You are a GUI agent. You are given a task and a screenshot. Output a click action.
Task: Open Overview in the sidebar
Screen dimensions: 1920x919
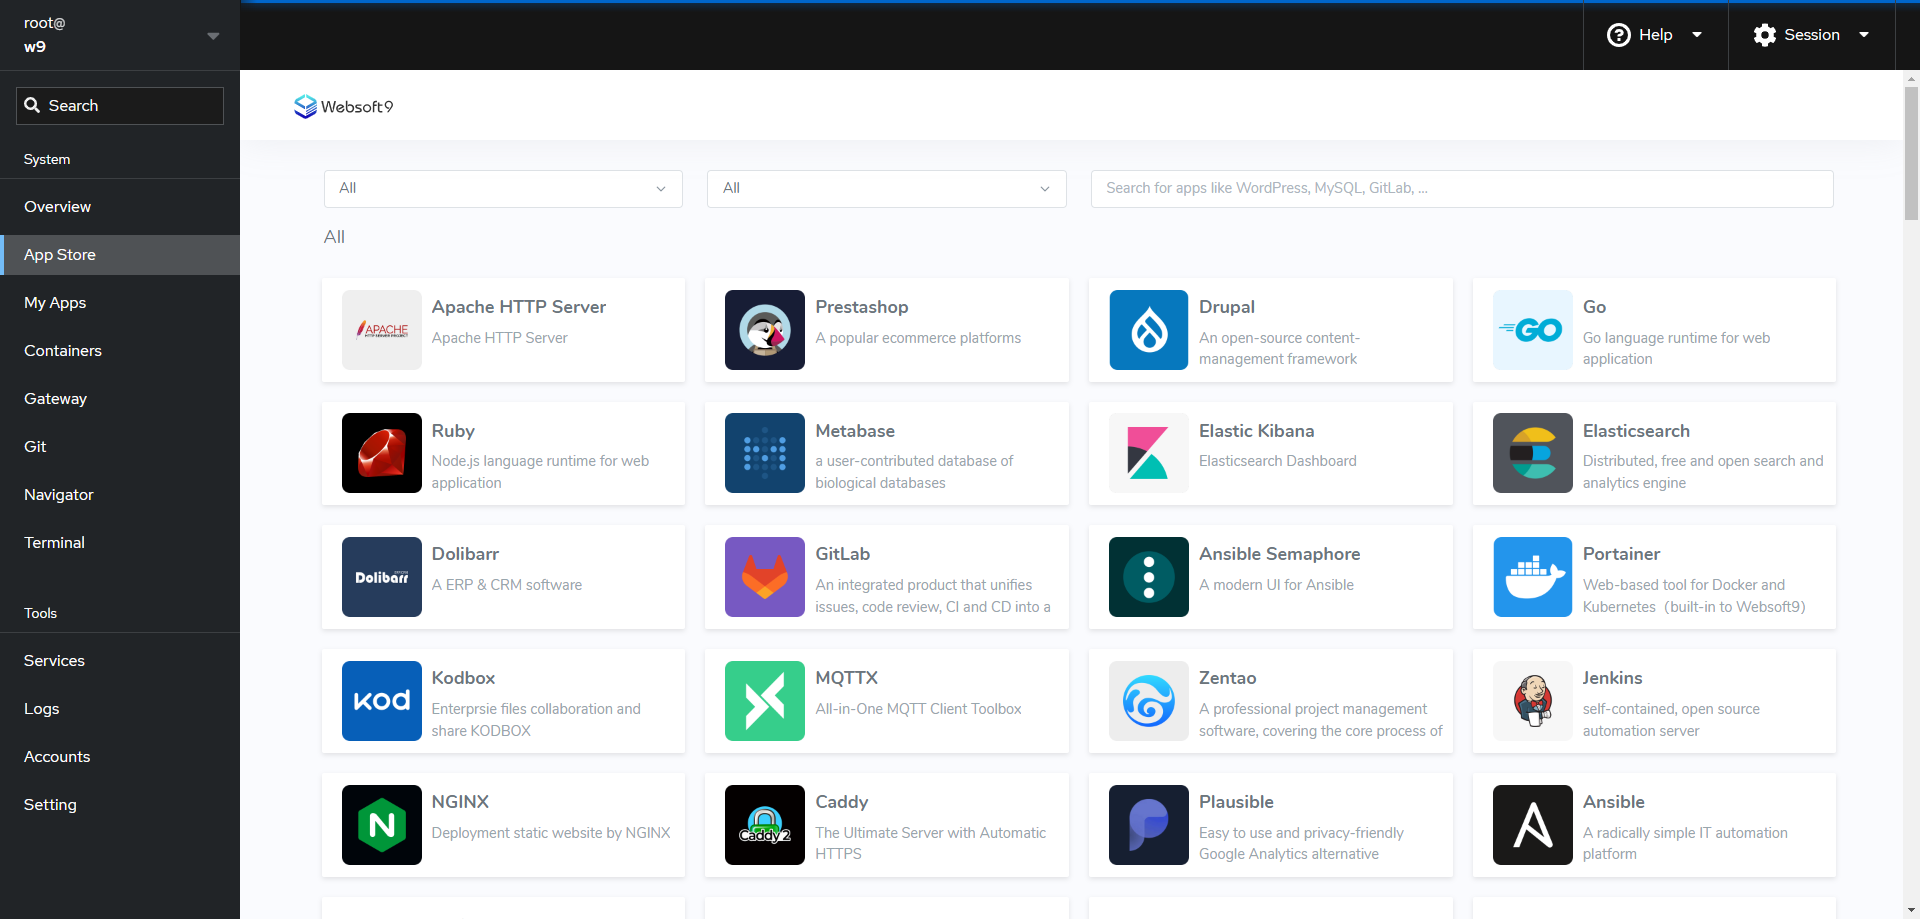point(120,207)
